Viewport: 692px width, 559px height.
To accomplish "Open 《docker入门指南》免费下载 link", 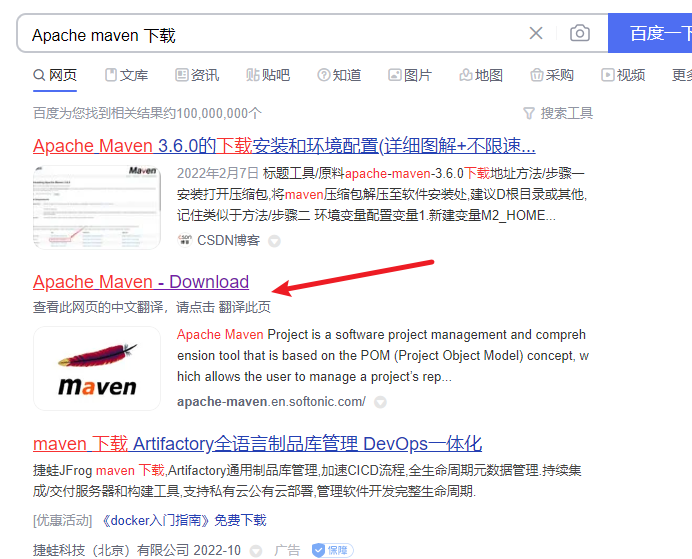I will pyautogui.click(x=184, y=521).
